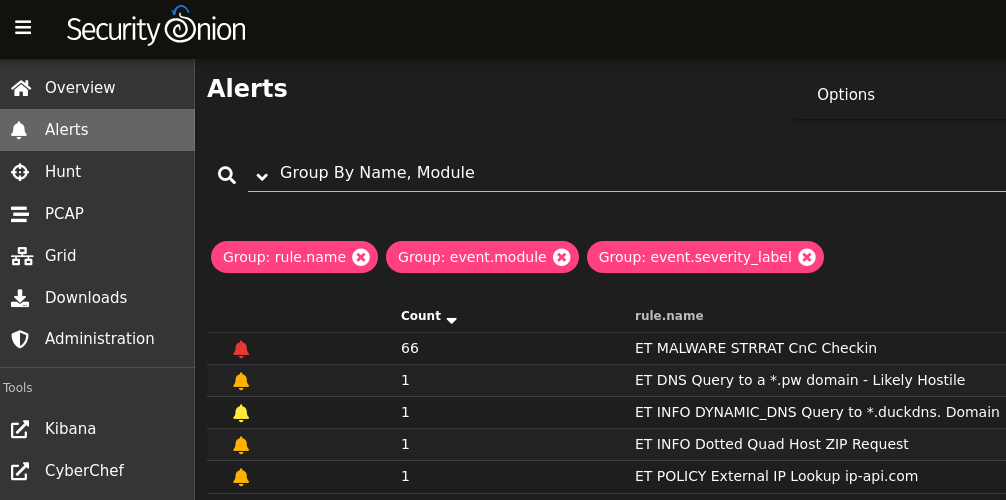Screen dimensions: 1006x500
Task: Click the Tools section label
Action: [18, 388]
